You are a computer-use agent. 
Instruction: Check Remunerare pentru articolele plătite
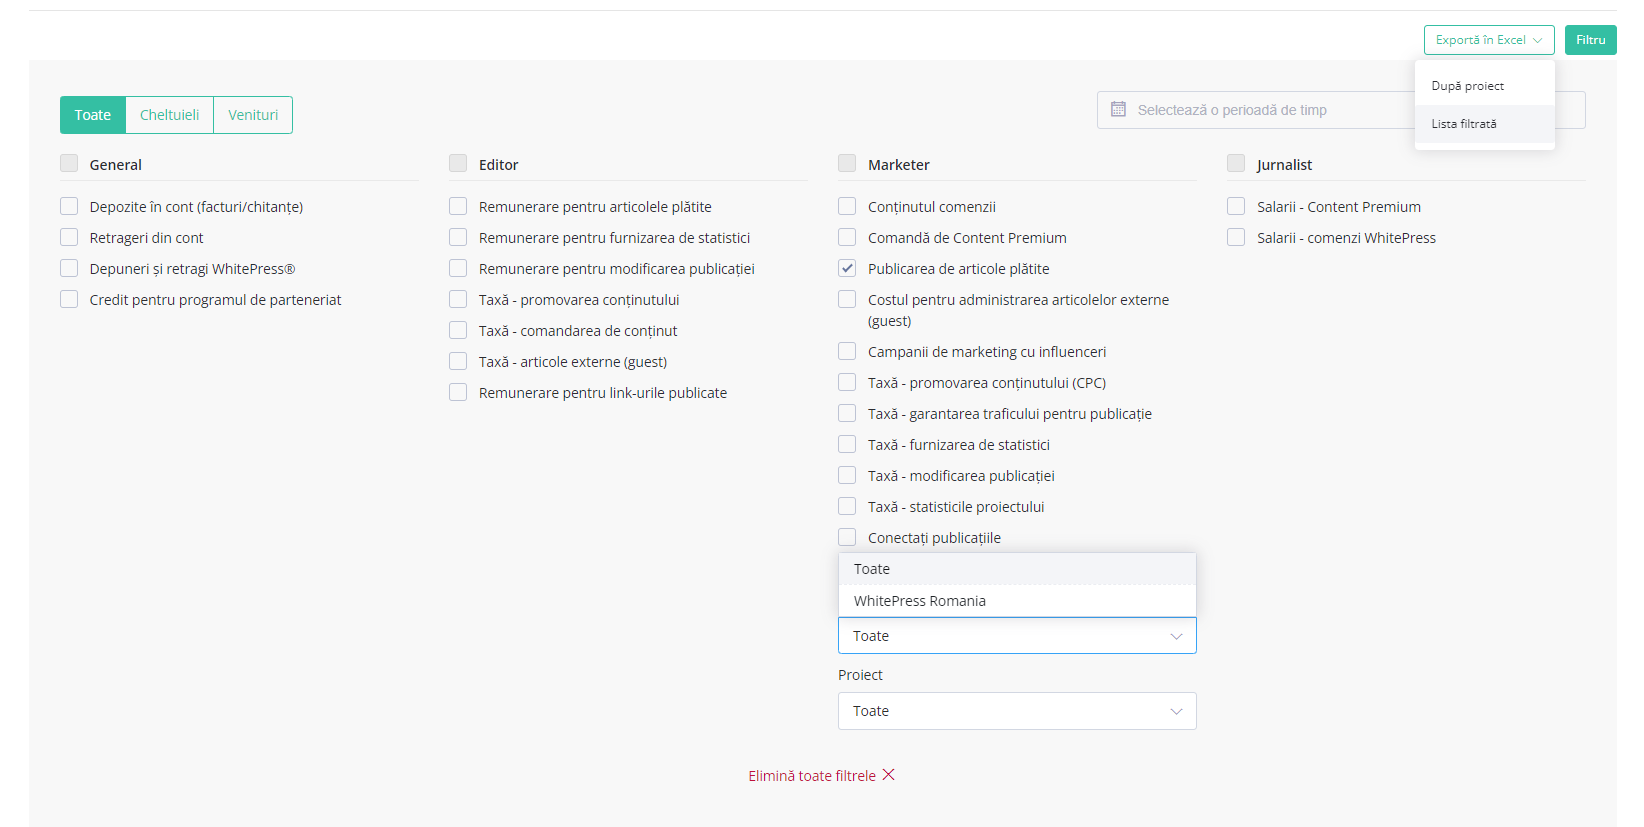click(x=458, y=206)
